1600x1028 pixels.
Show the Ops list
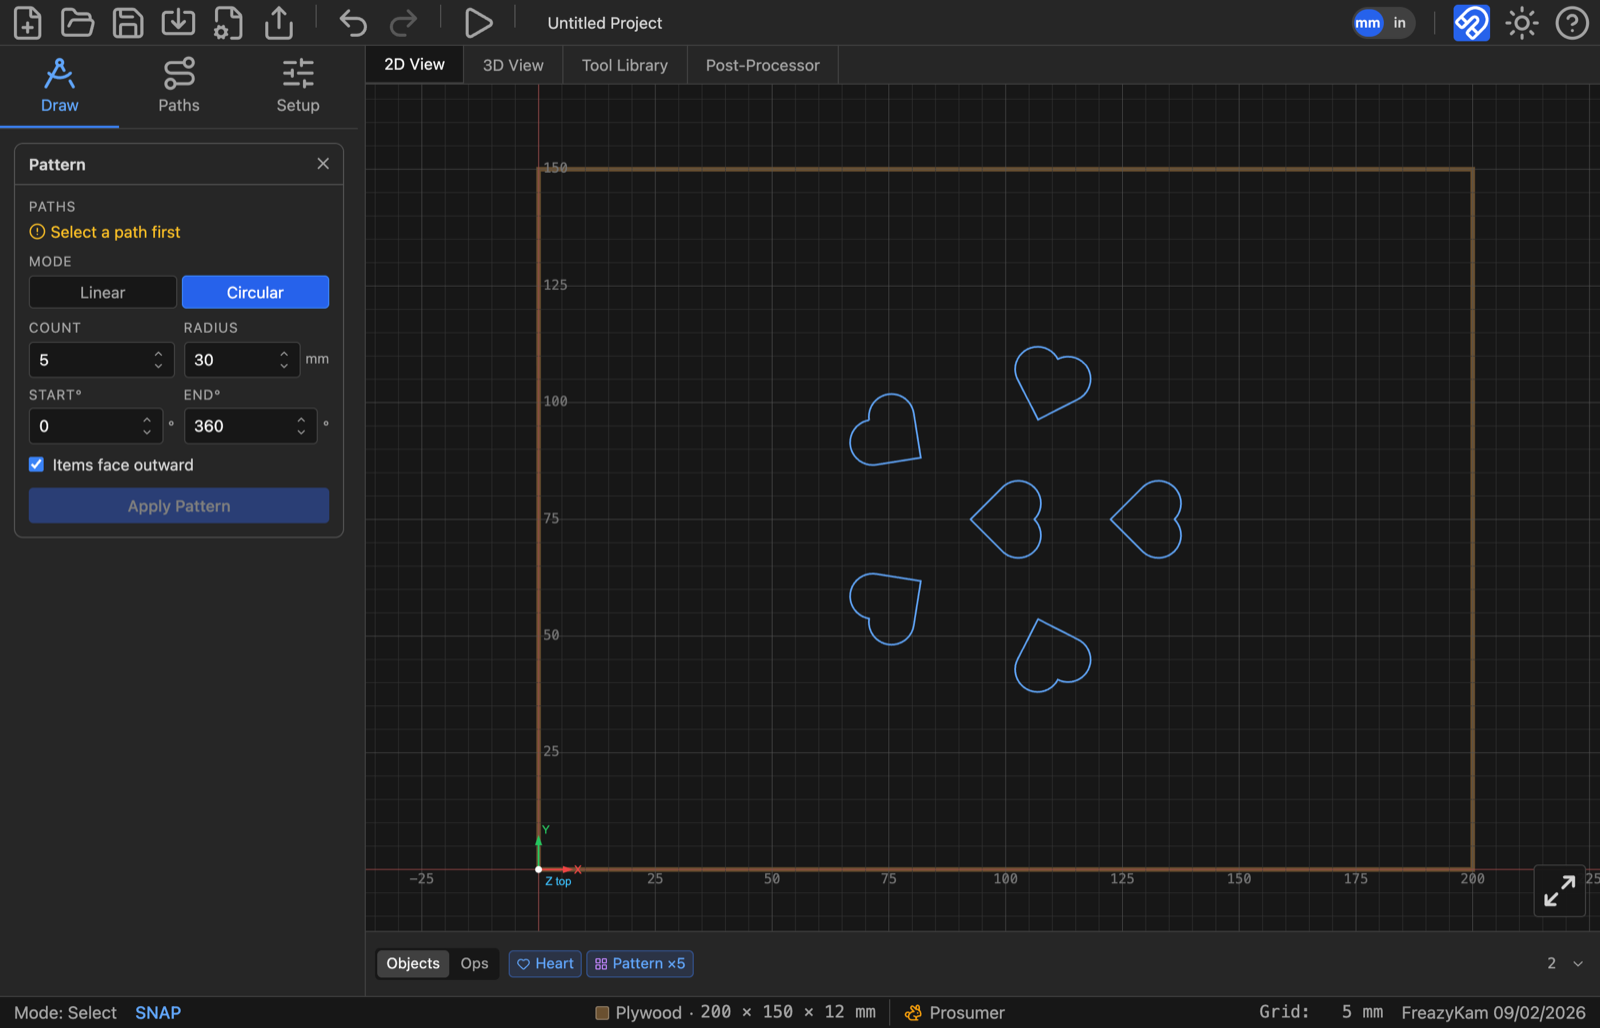(x=474, y=963)
